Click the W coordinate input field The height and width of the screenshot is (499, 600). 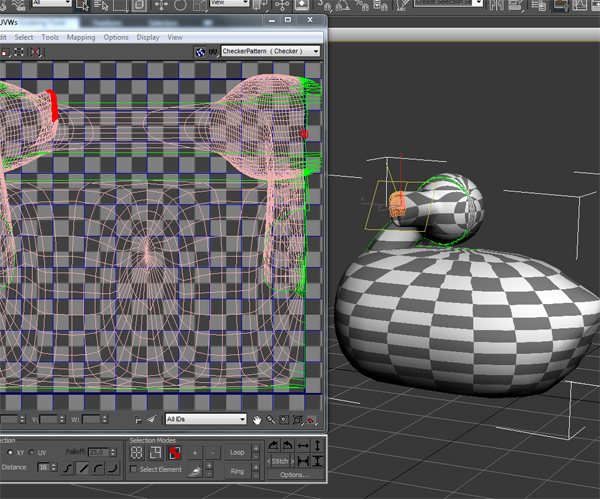(91, 419)
